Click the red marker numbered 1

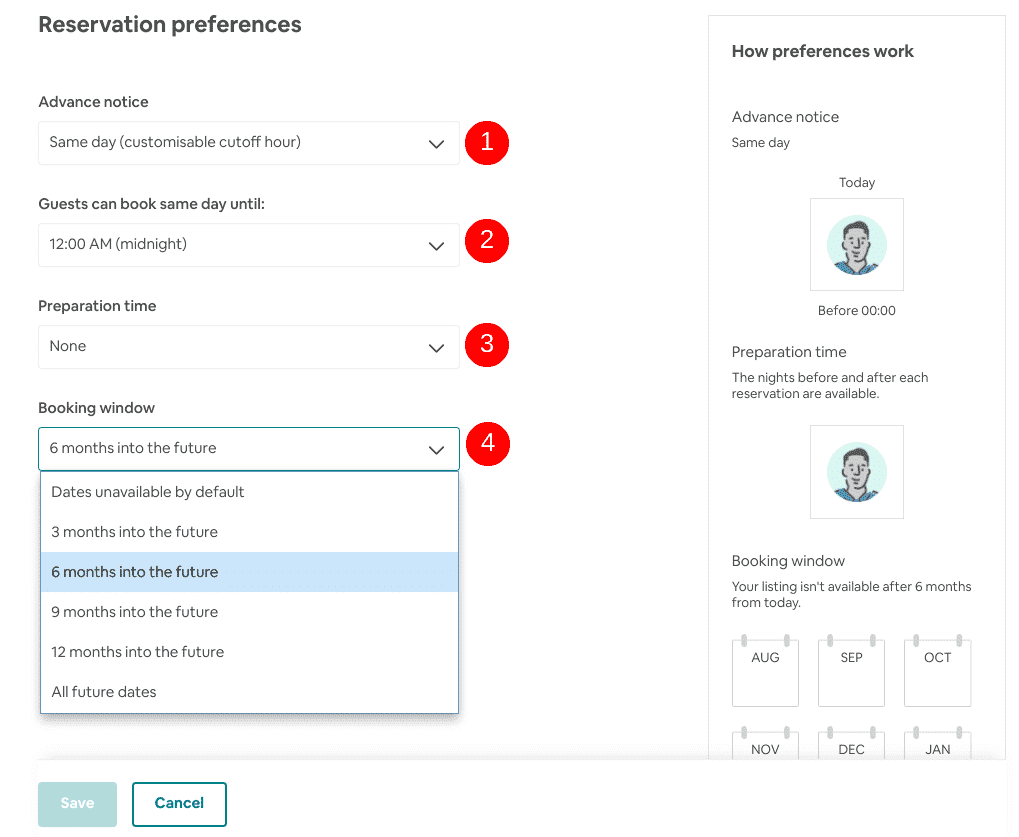click(x=486, y=143)
